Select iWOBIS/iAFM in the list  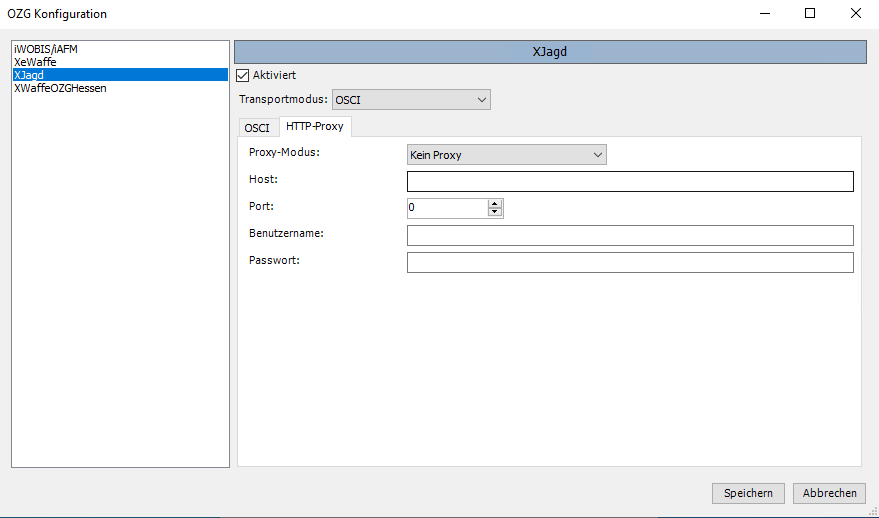pyautogui.click(x=46, y=49)
